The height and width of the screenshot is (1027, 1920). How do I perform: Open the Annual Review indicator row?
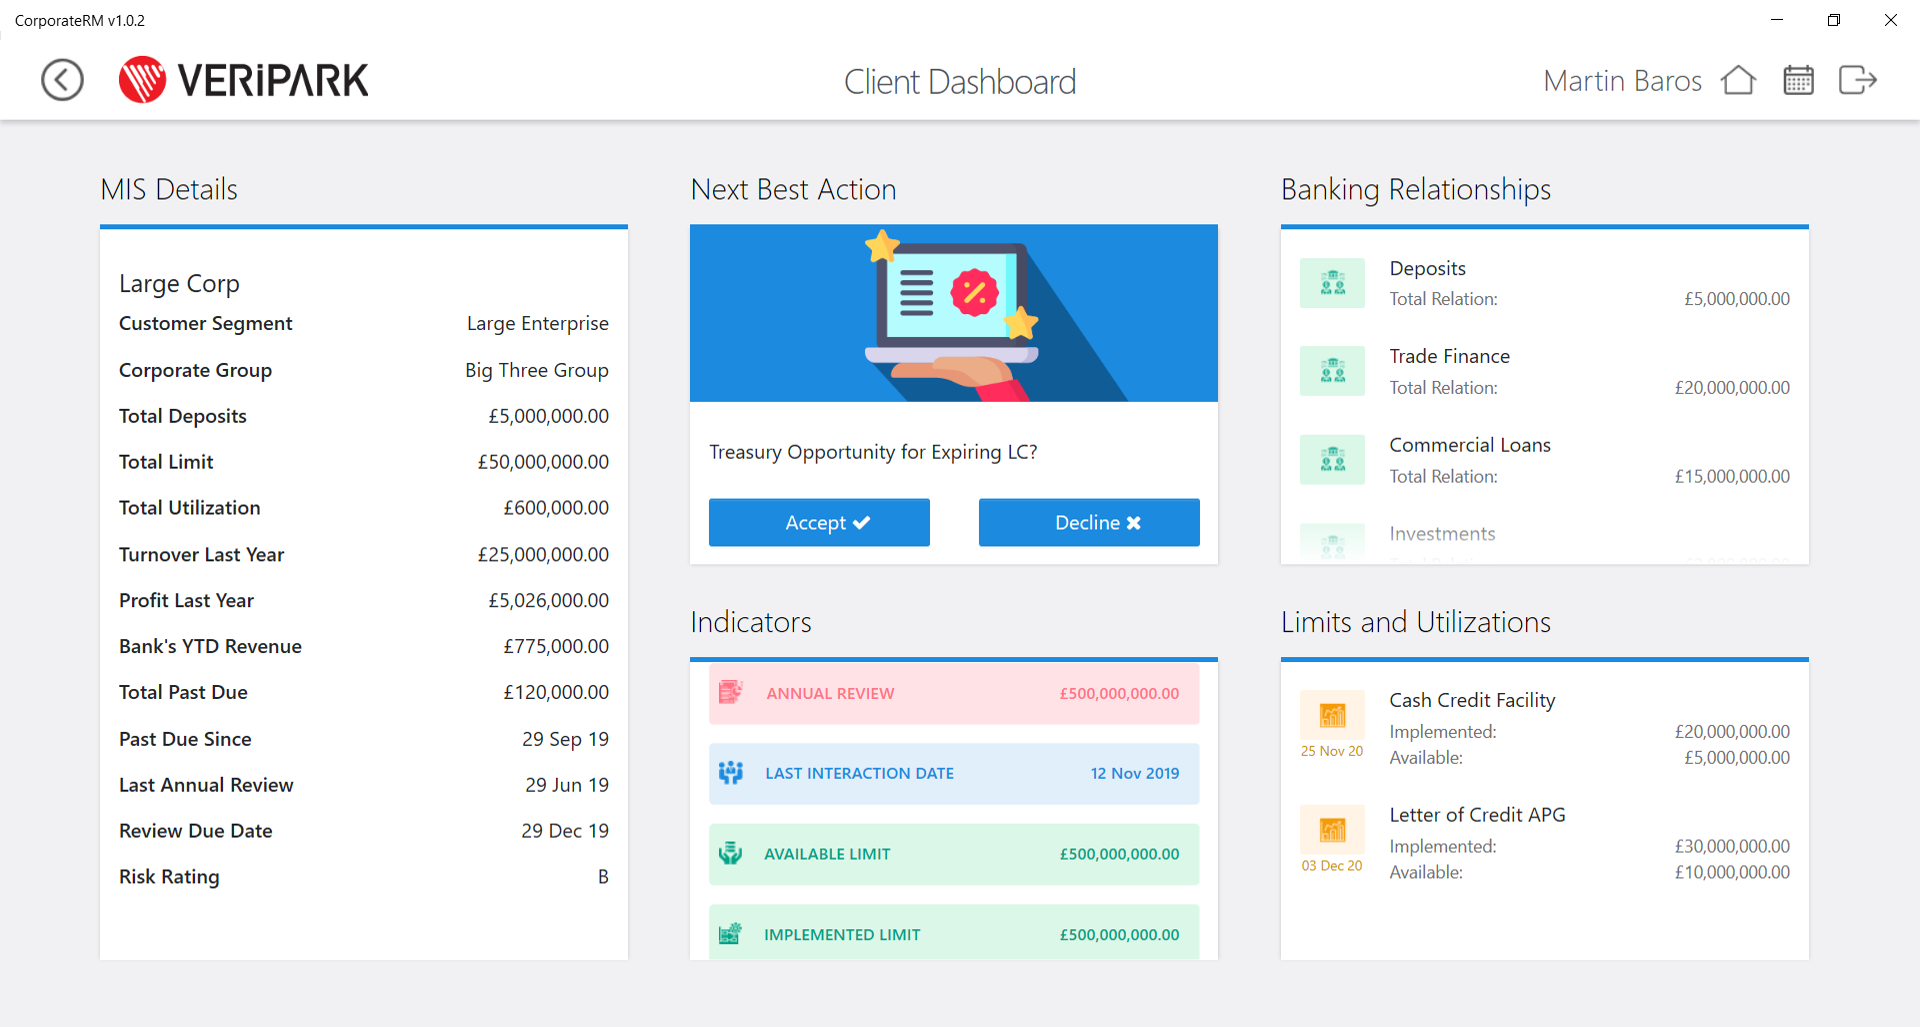[954, 693]
